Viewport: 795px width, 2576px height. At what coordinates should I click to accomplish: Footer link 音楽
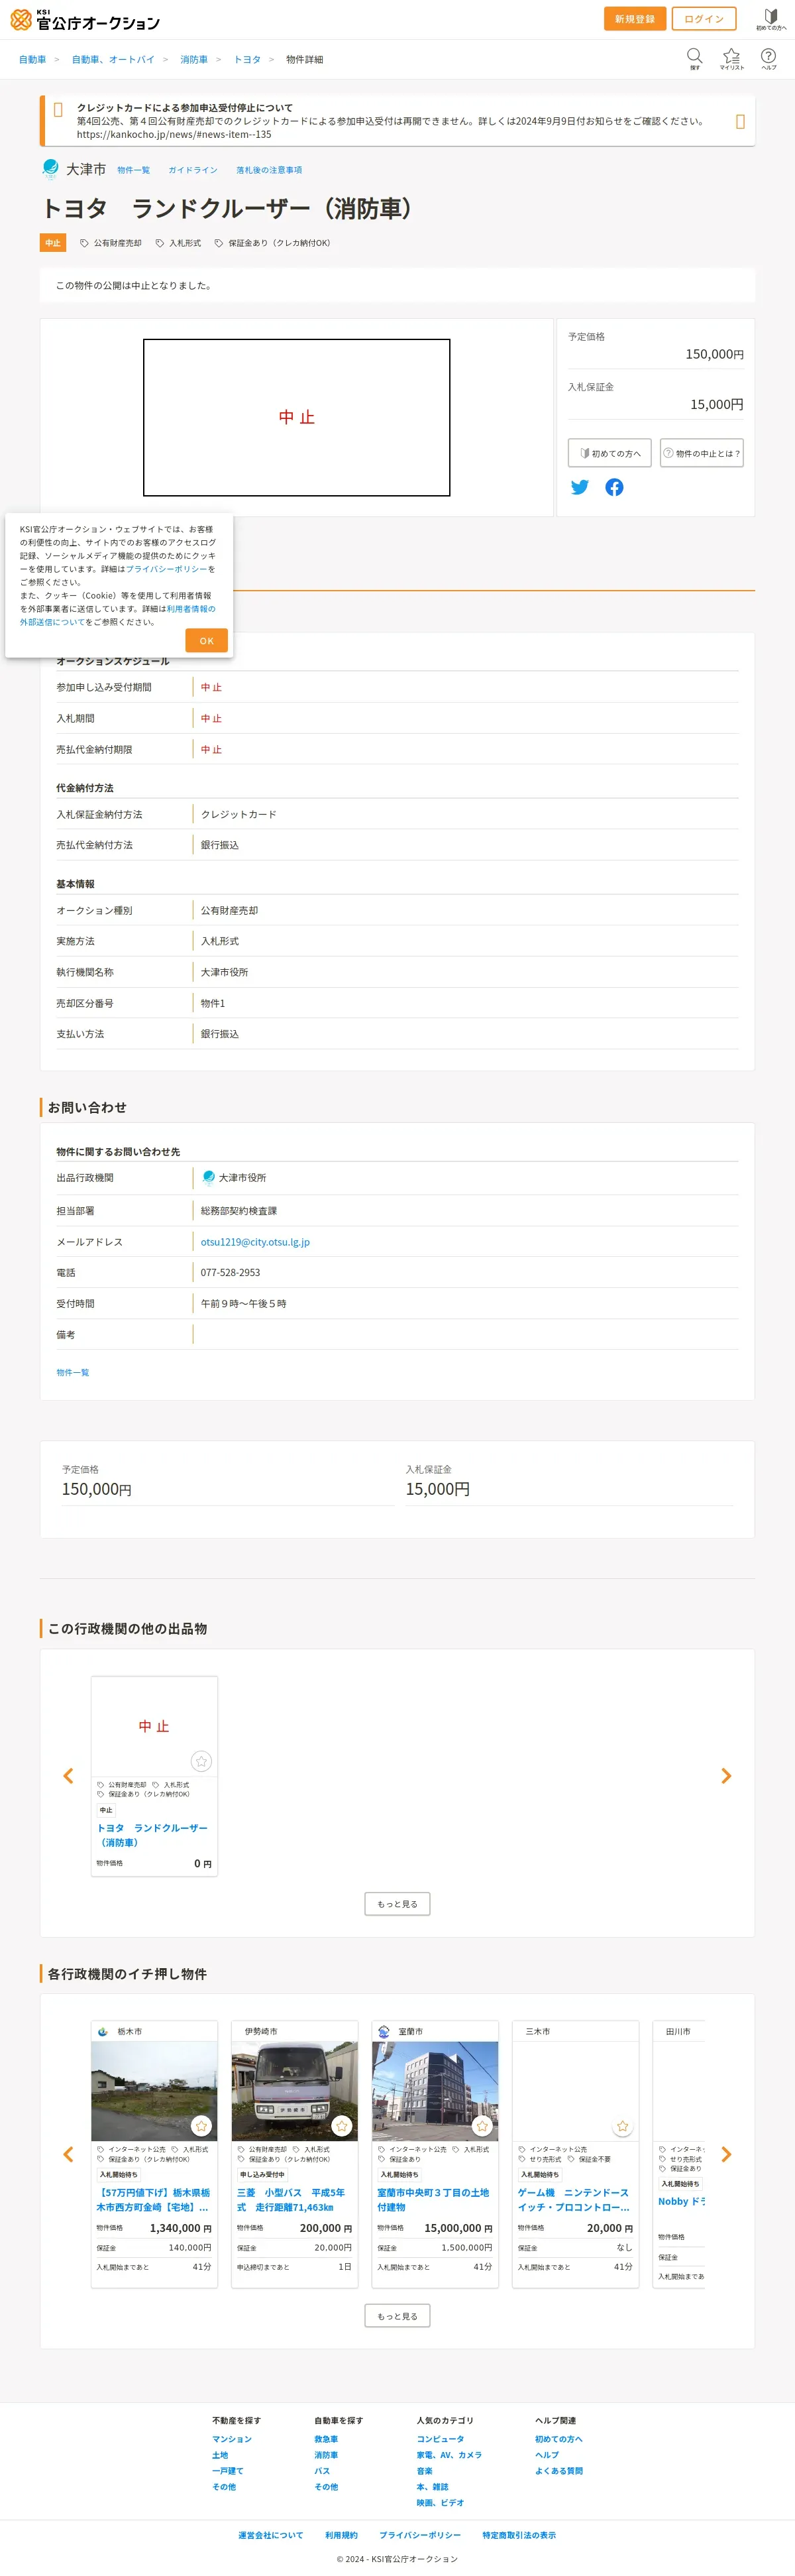pyautogui.click(x=424, y=2471)
